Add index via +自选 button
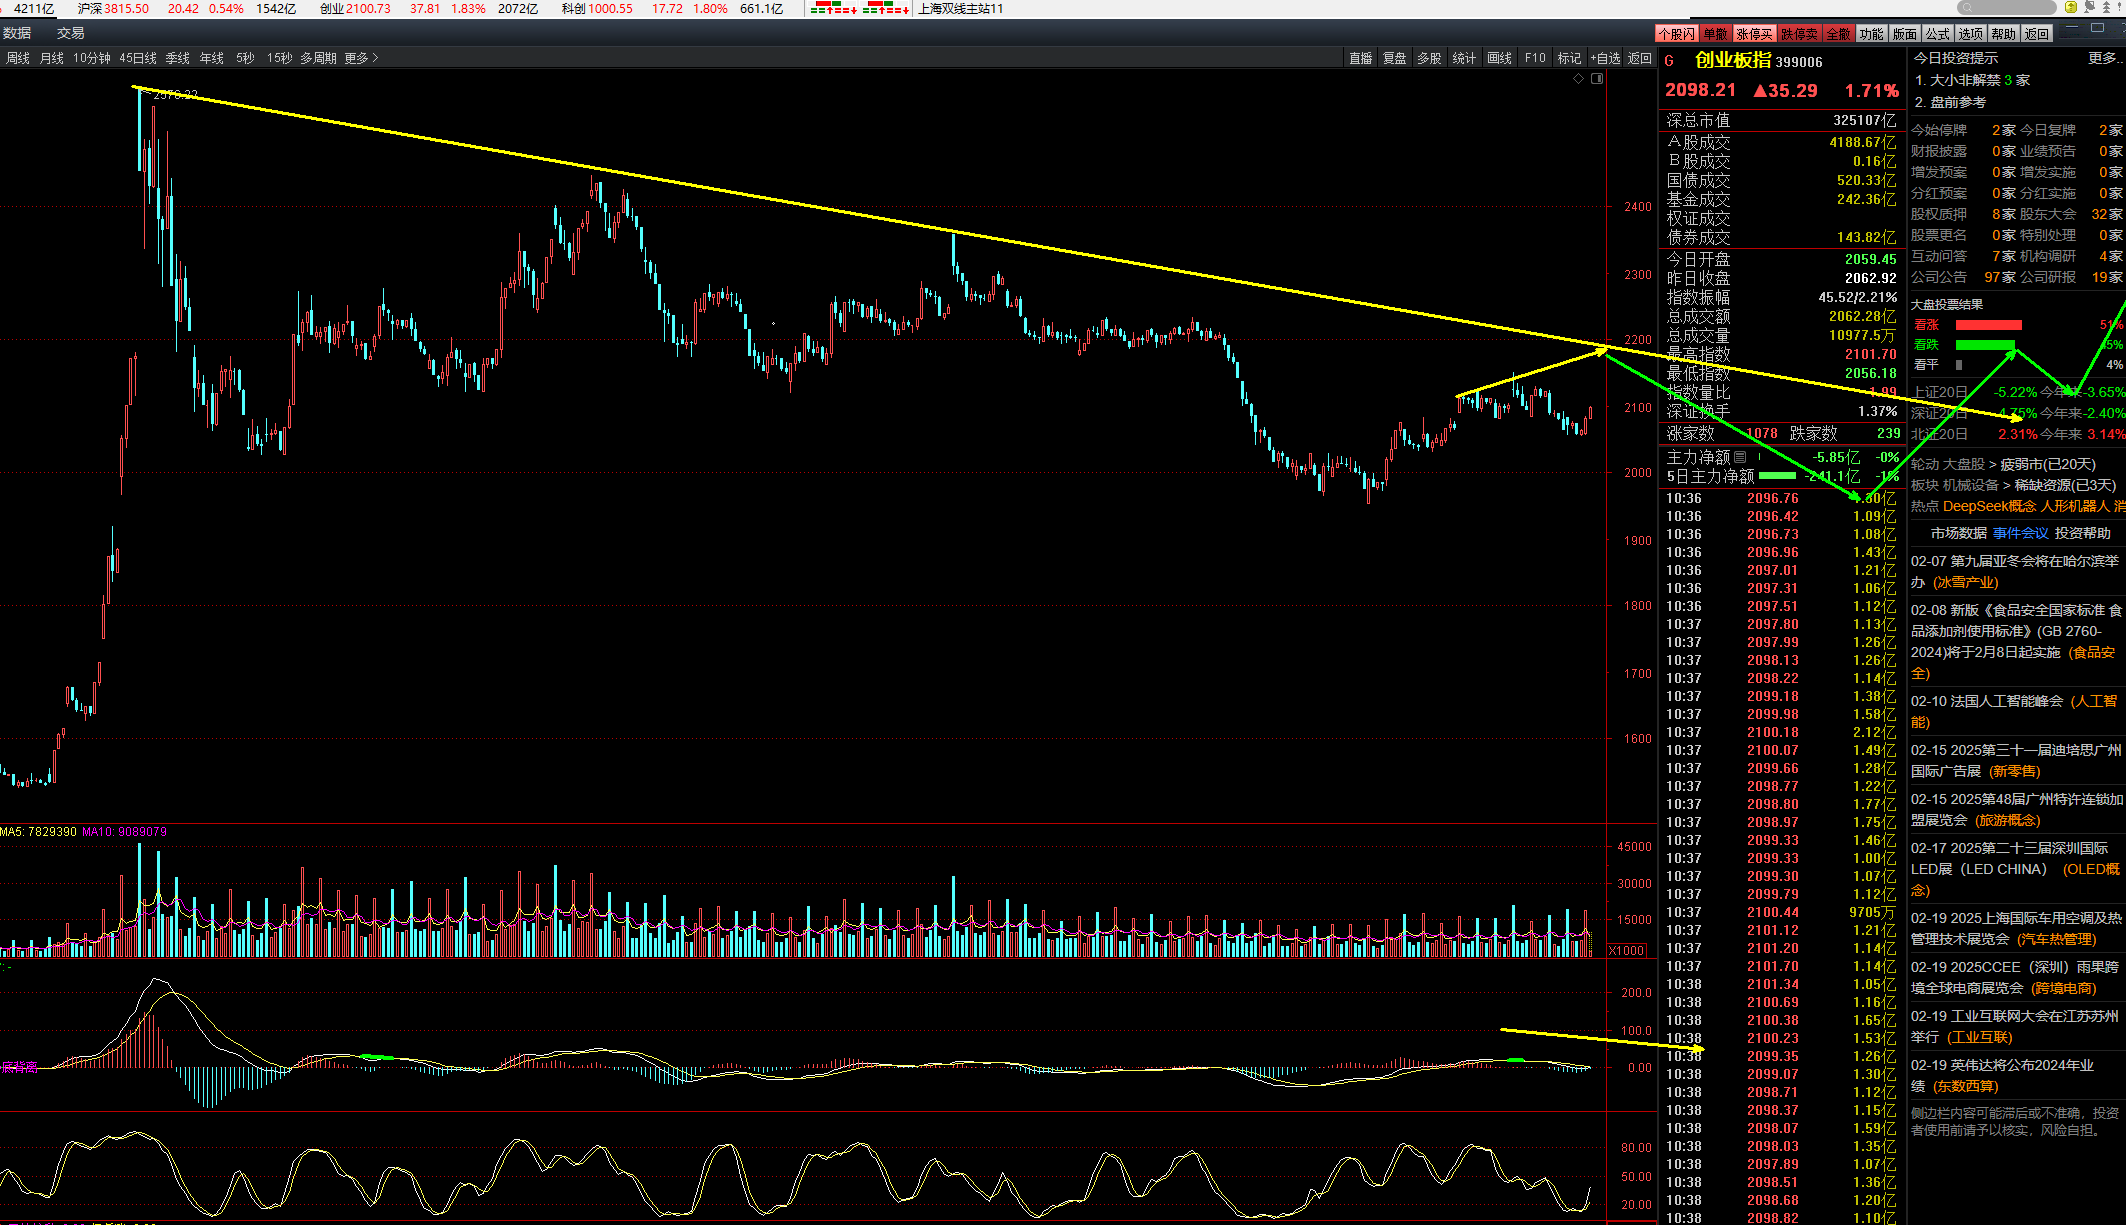The width and height of the screenshot is (2126, 1225). [x=1605, y=58]
